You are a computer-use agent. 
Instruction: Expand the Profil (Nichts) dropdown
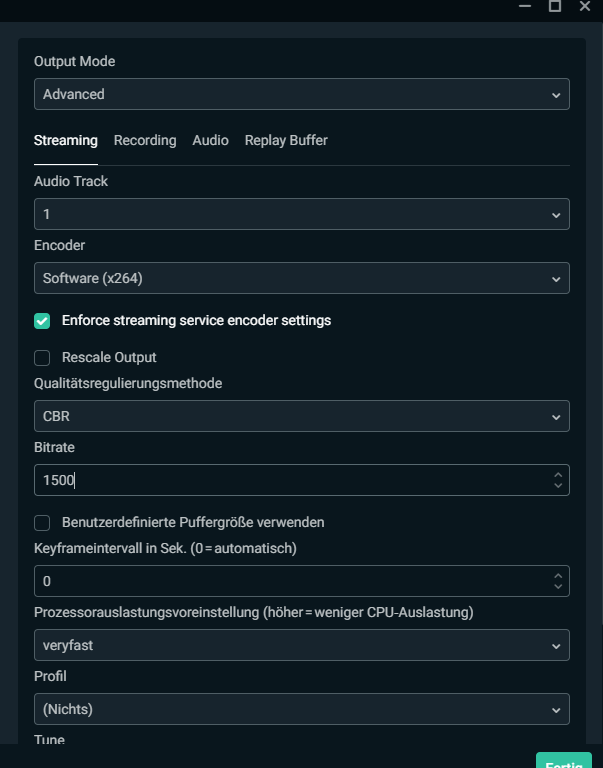click(301, 709)
